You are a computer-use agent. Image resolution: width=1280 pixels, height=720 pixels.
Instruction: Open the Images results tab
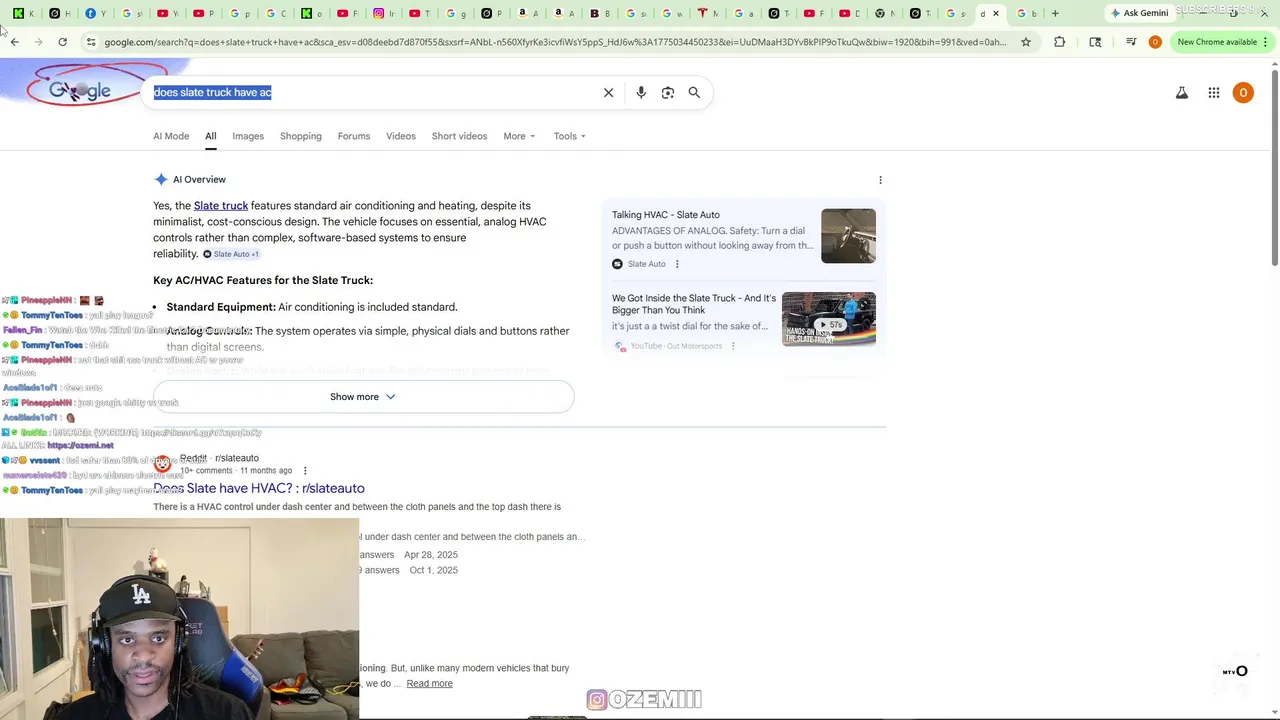coord(248,136)
